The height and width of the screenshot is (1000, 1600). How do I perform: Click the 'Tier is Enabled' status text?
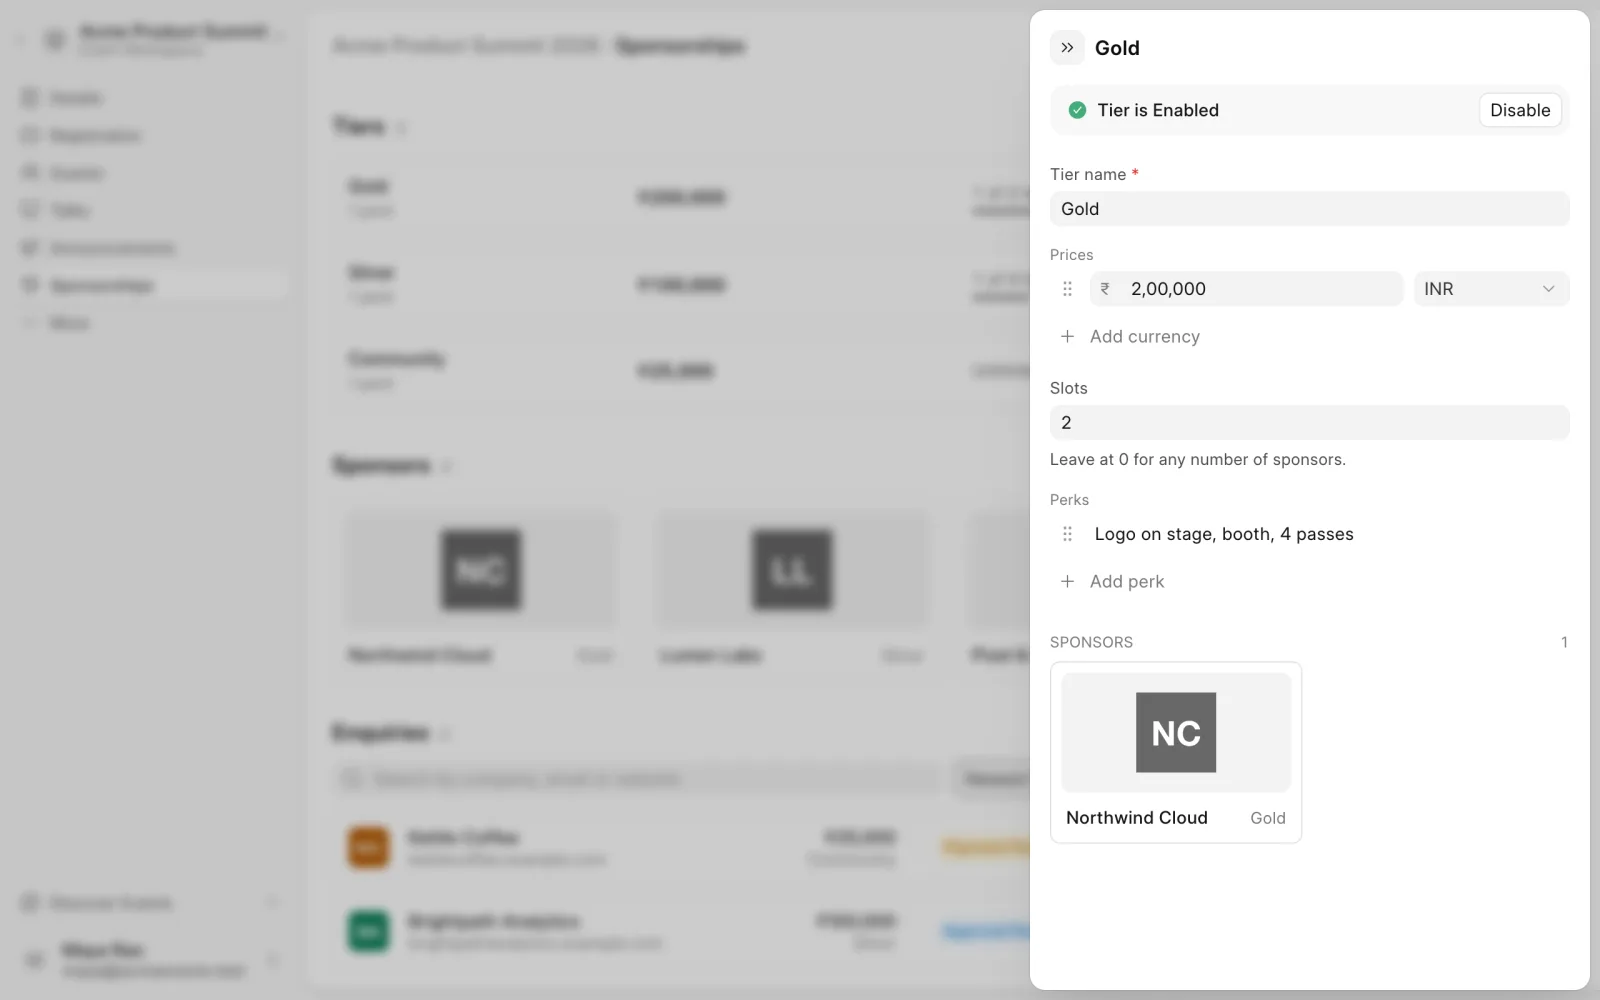pyautogui.click(x=1158, y=110)
